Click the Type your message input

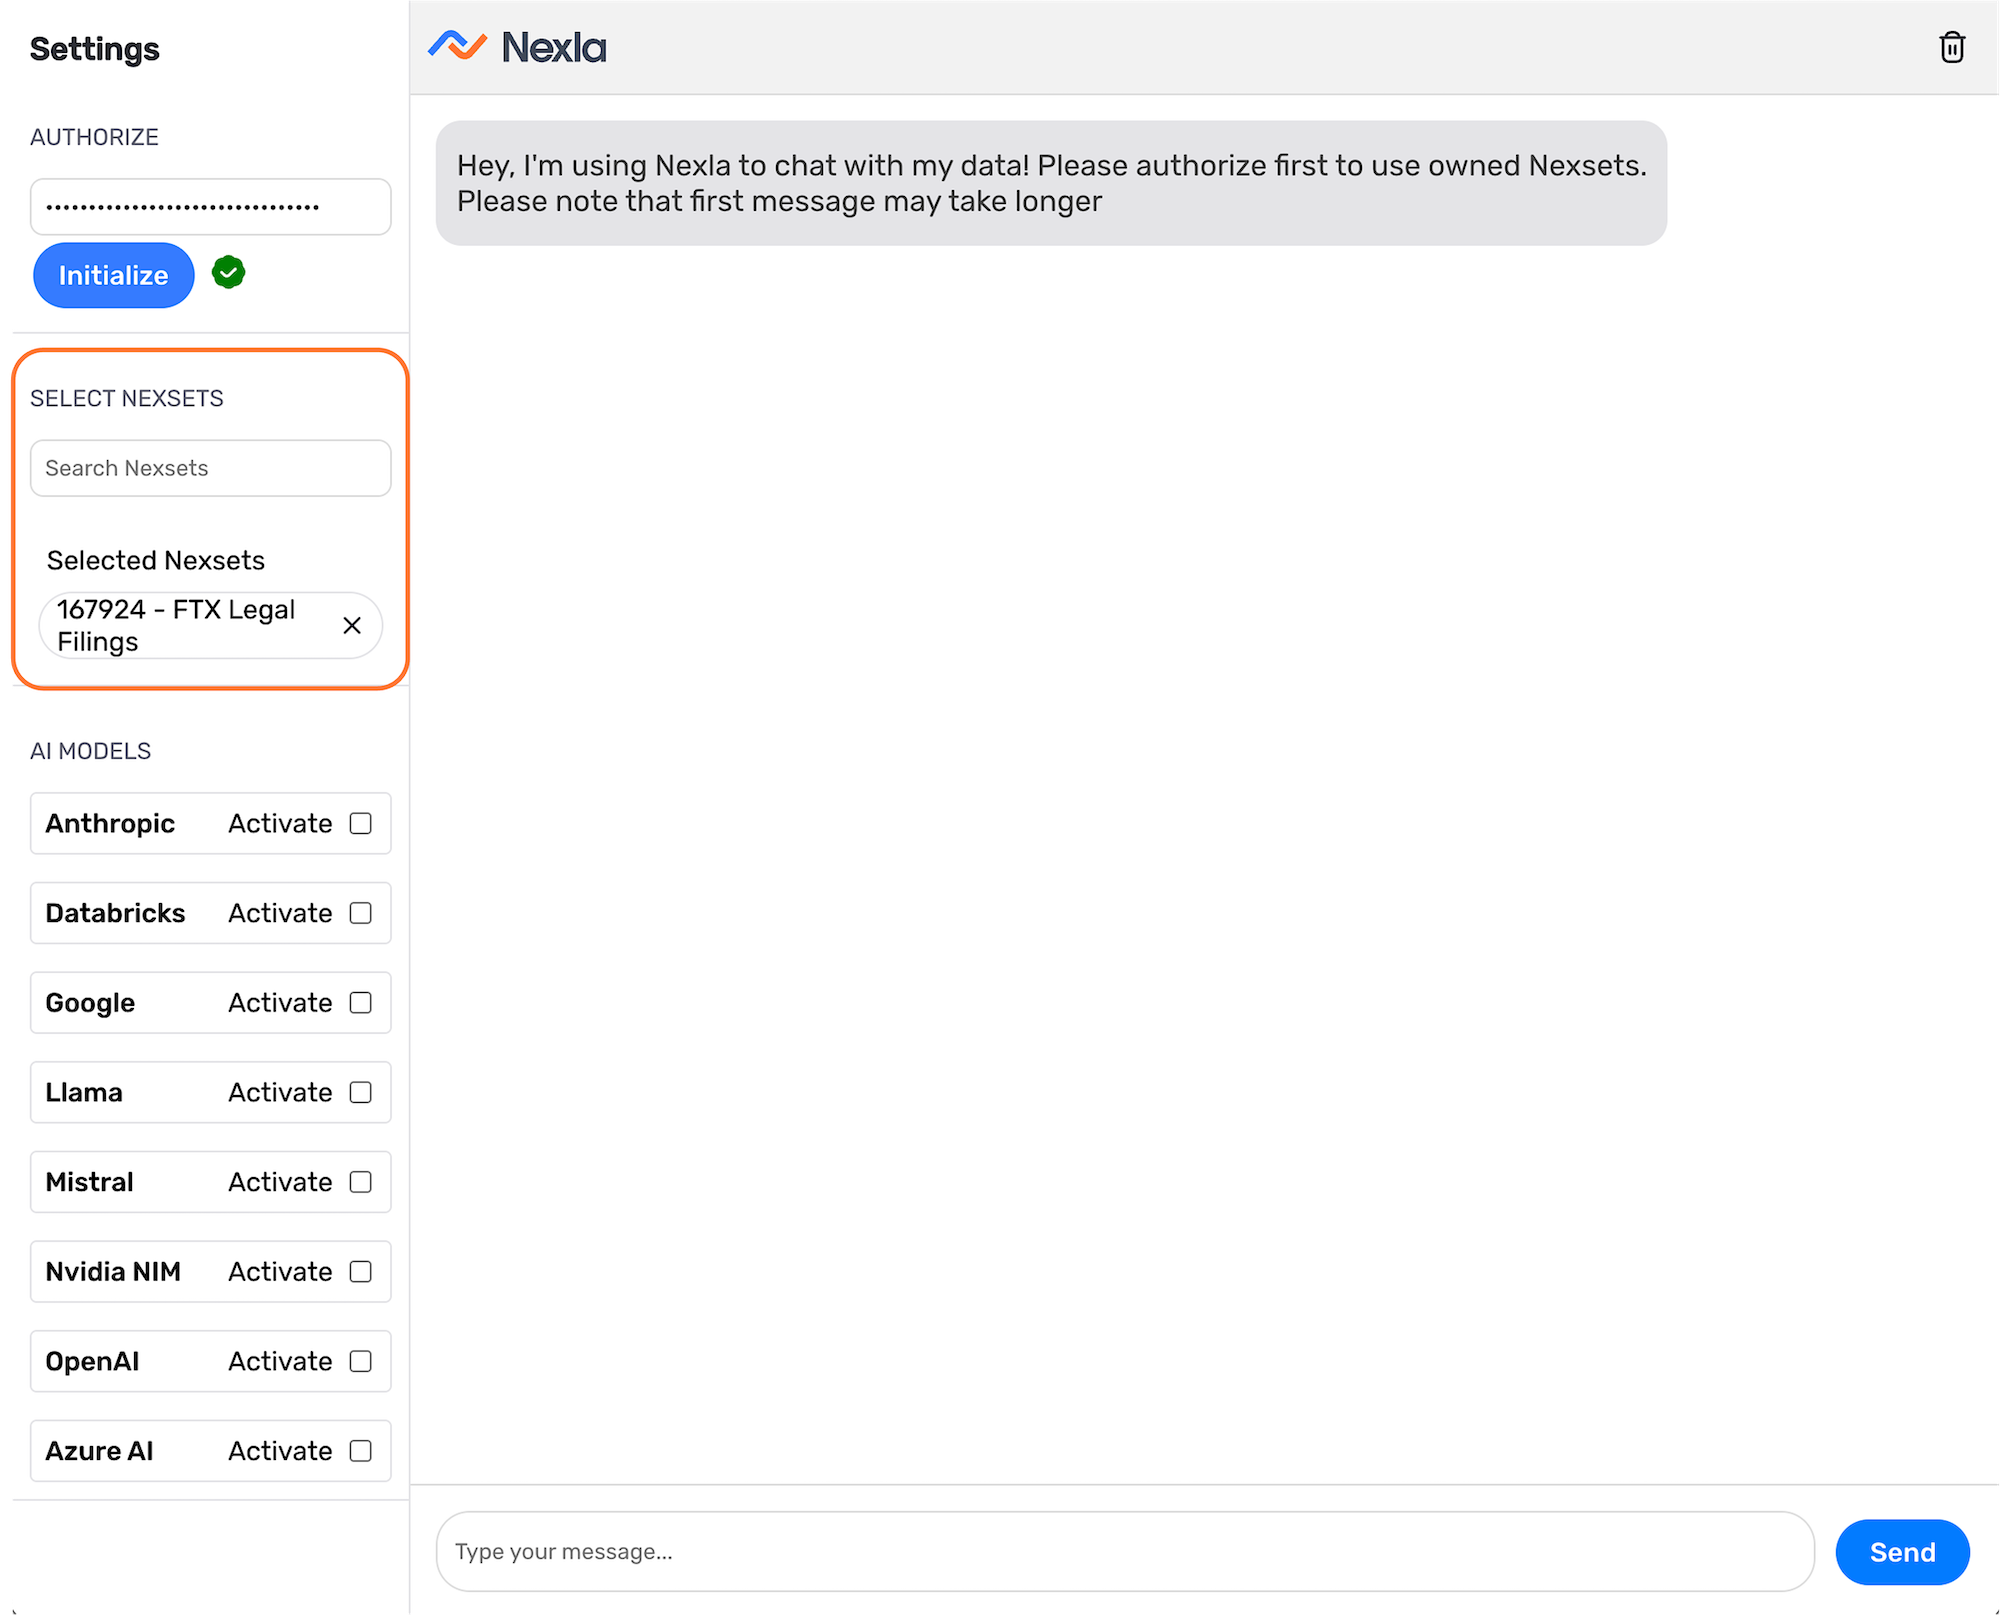click(1124, 1552)
